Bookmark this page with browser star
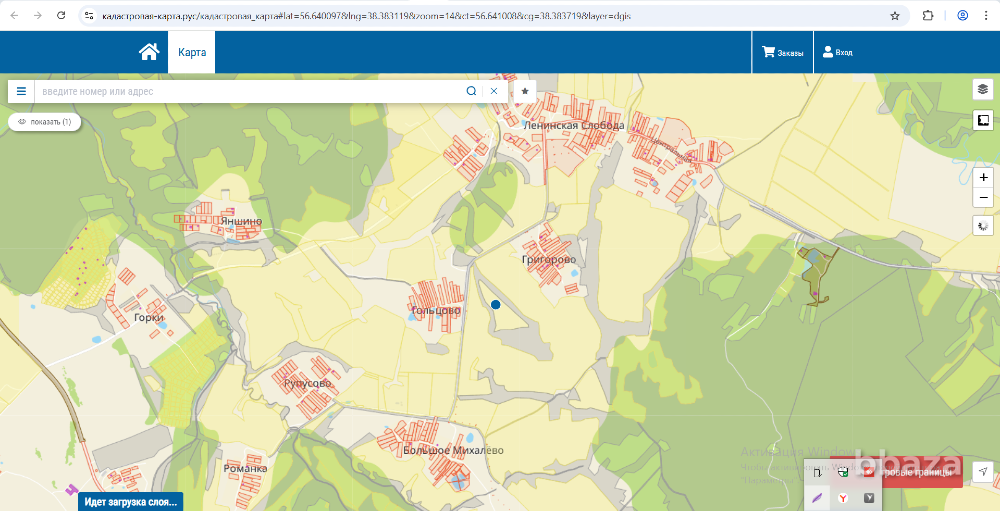 pyautogui.click(x=895, y=16)
